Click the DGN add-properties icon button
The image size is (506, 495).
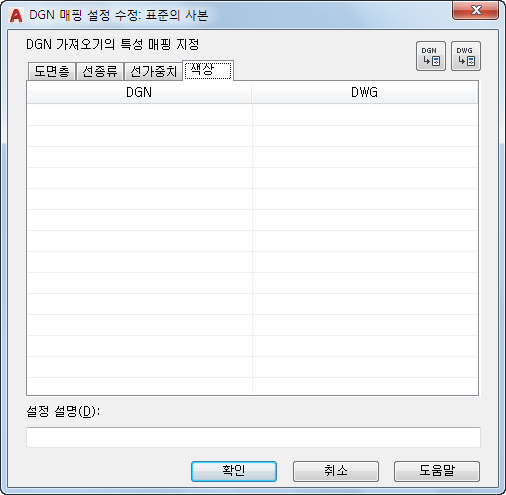click(431, 56)
